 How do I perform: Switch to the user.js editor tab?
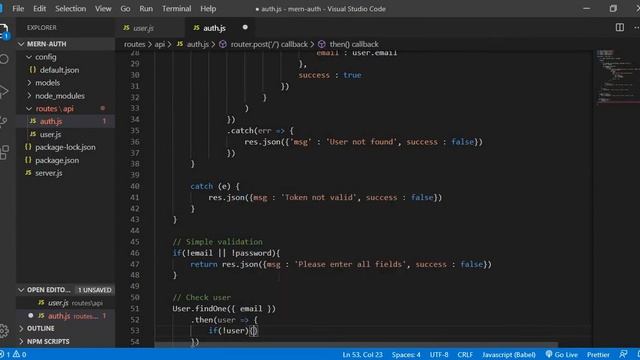pos(150,28)
